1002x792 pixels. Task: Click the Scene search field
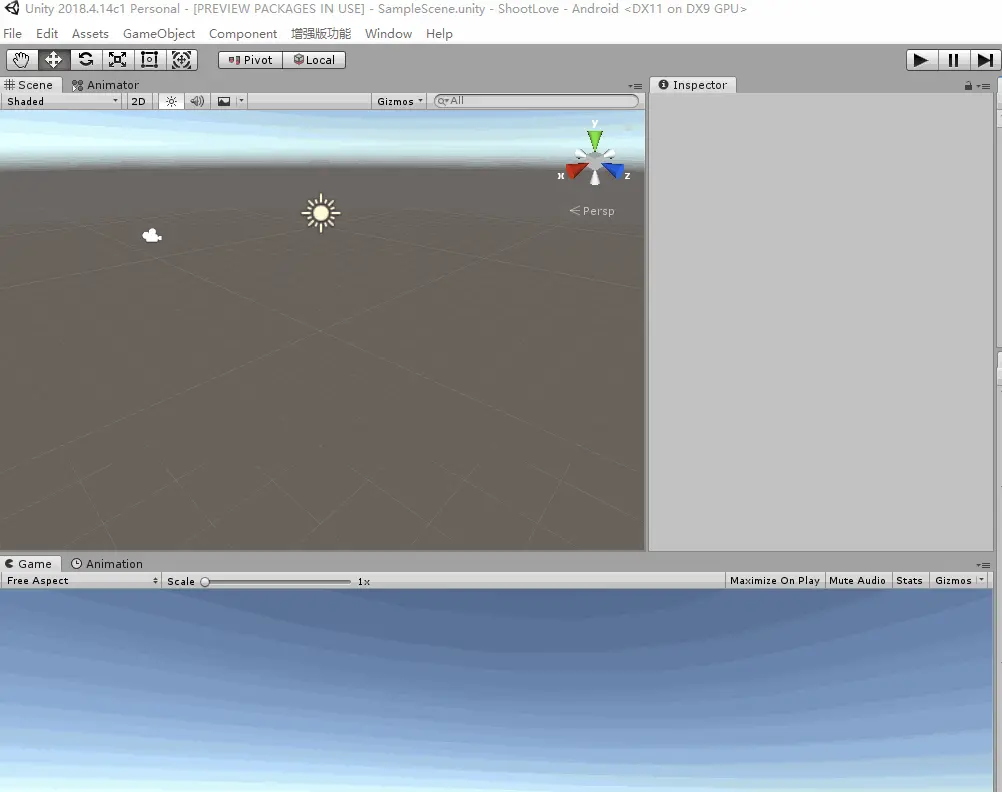(536, 101)
